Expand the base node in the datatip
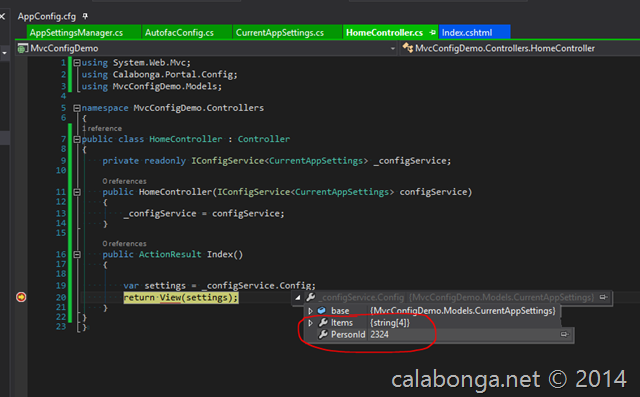The width and height of the screenshot is (640, 397). pos(310,311)
